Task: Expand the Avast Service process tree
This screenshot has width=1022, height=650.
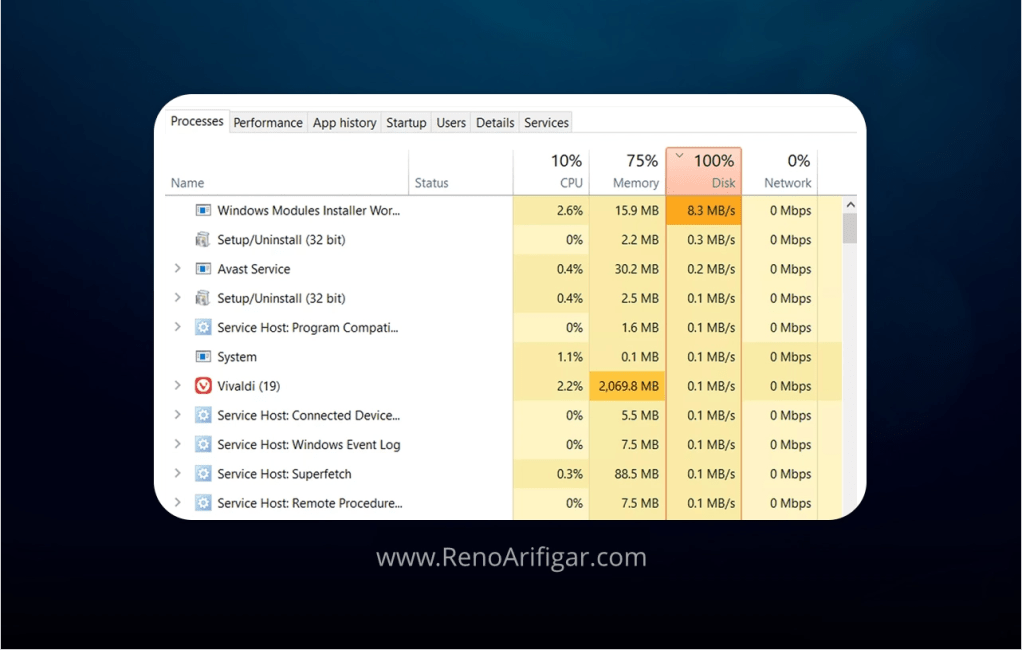Action: coord(178,268)
